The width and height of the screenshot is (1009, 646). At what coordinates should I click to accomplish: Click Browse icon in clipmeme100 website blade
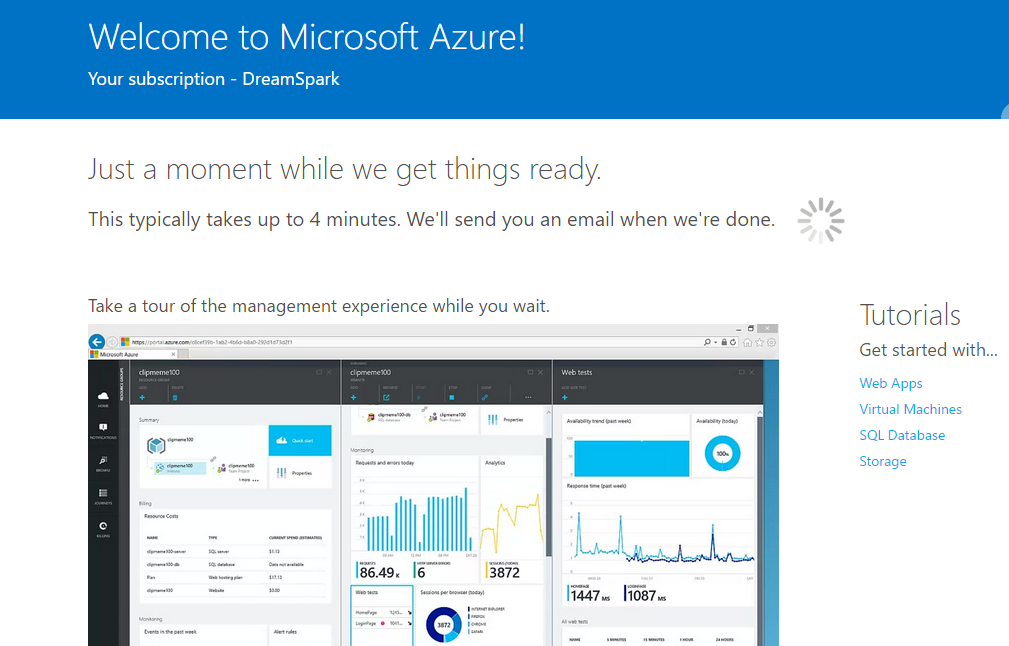(x=386, y=398)
